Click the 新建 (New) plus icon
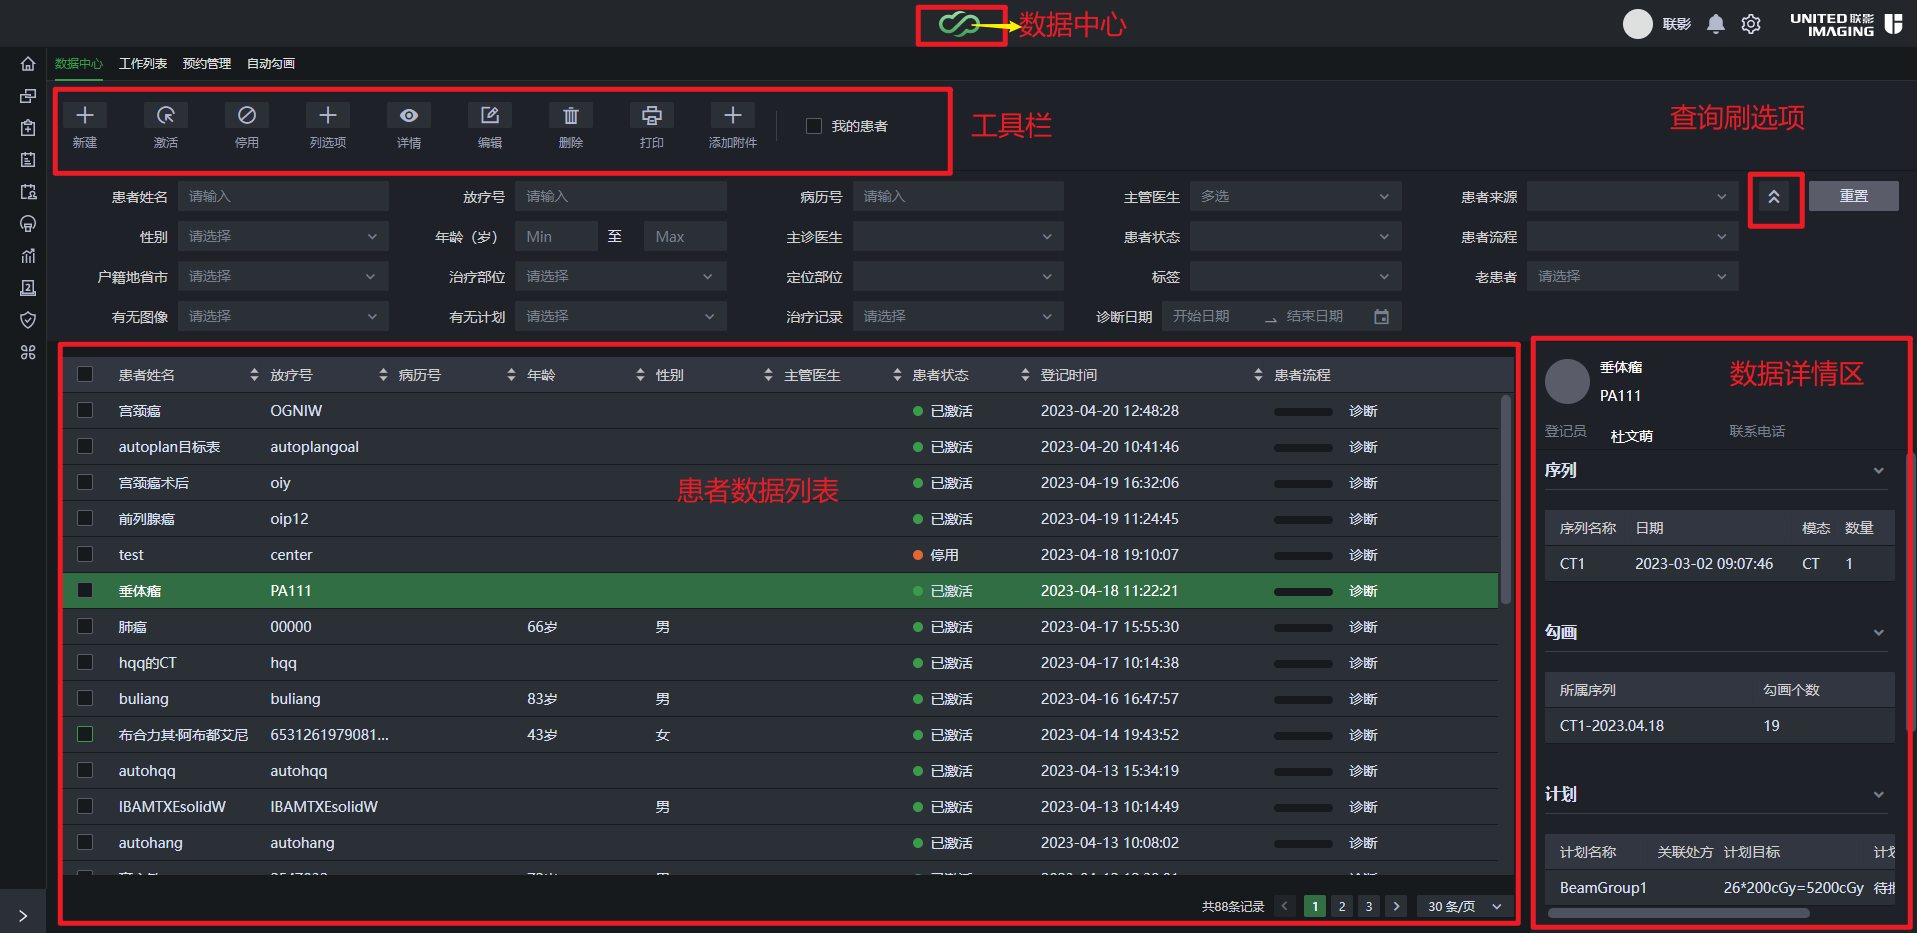Viewport: 1917px width, 933px height. point(85,116)
